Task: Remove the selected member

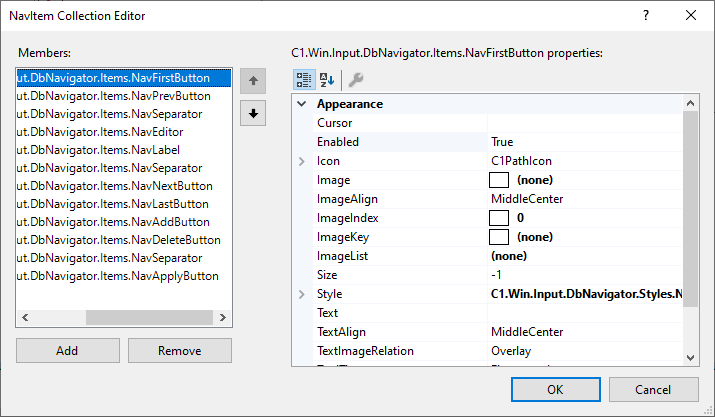Action: [180, 351]
